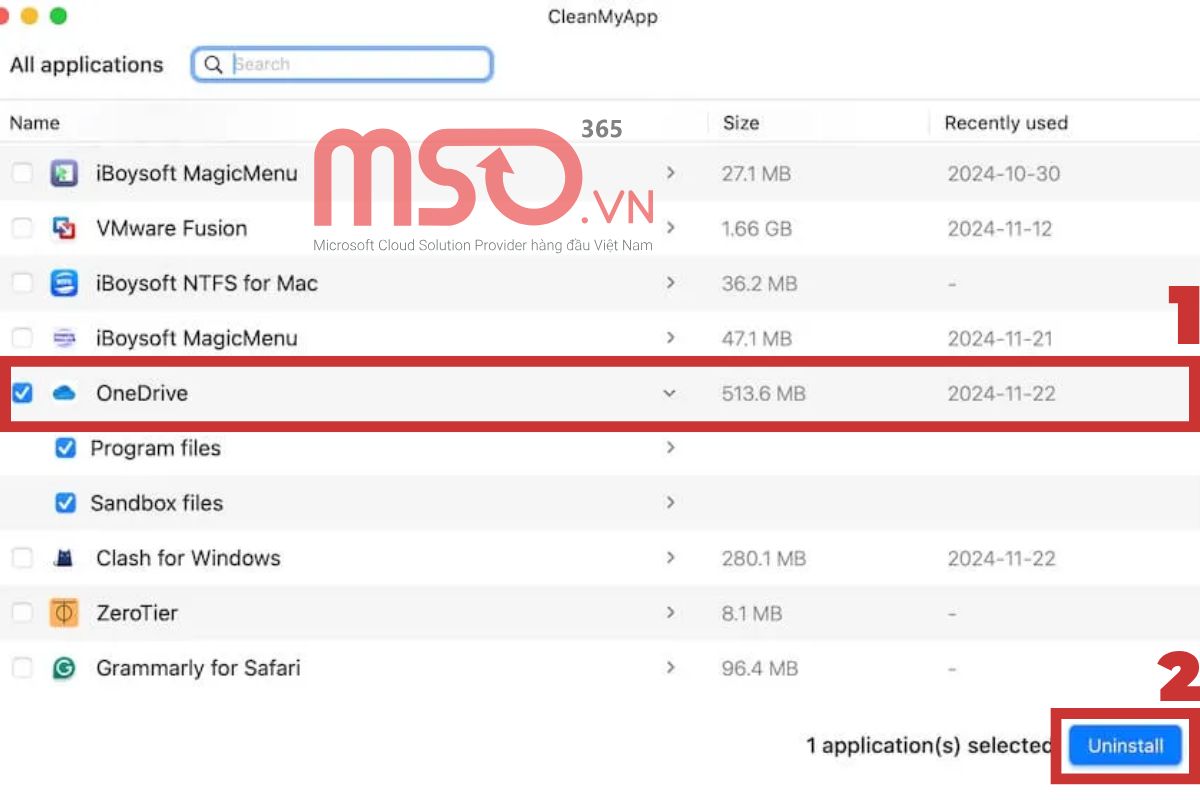The image size is (1200, 800).
Task: Click the ZeroTier orange icon
Action: pos(64,613)
